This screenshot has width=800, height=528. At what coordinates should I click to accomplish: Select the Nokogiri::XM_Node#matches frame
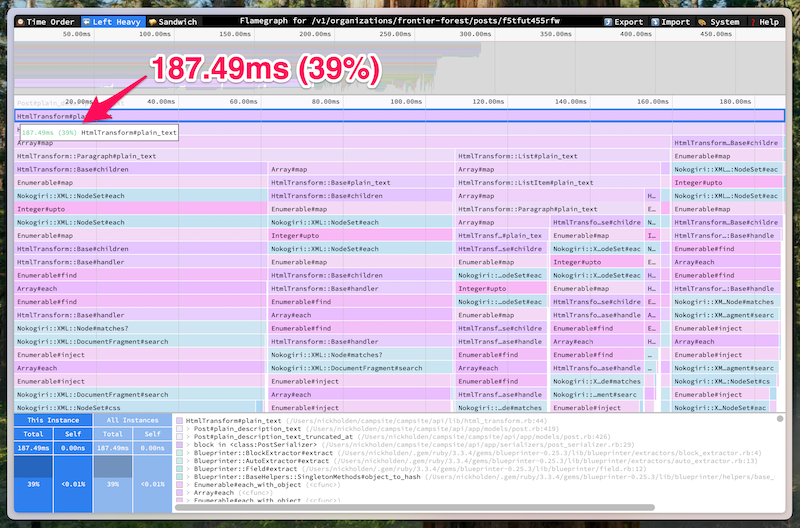click(x=726, y=302)
